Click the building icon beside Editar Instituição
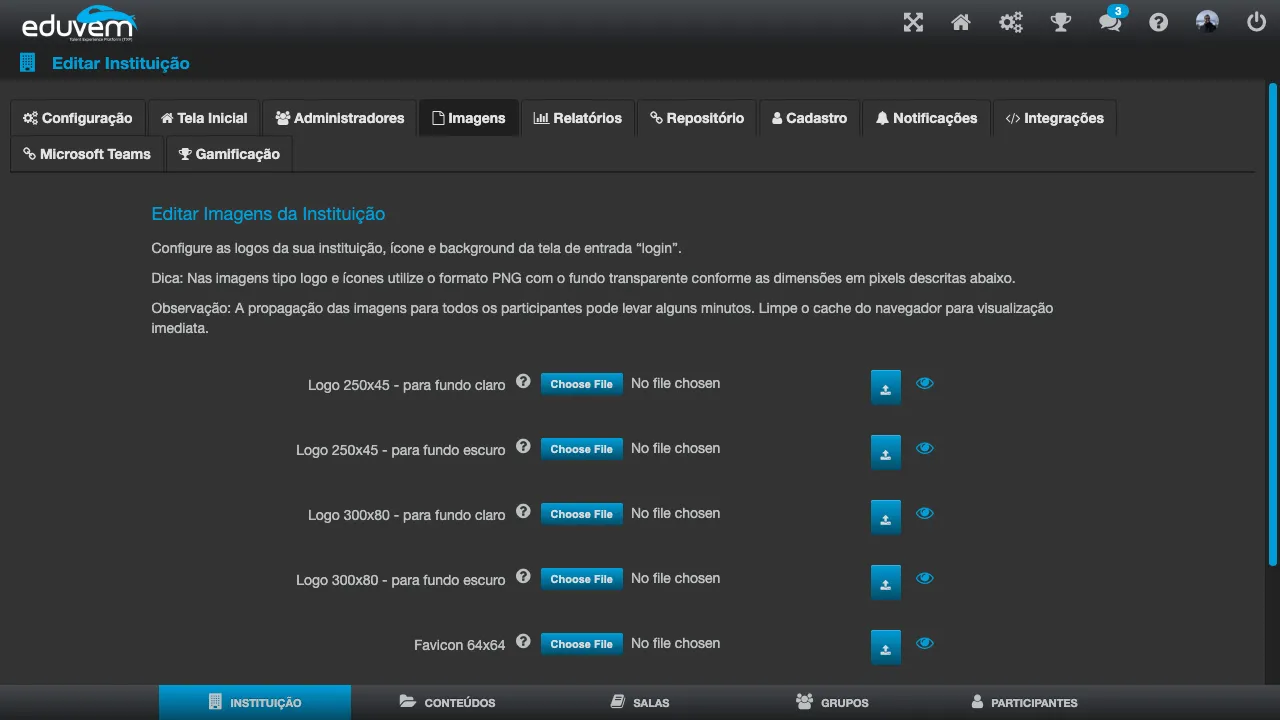Image resolution: width=1280 pixels, height=720 pixels. click(x=27, y=63)
